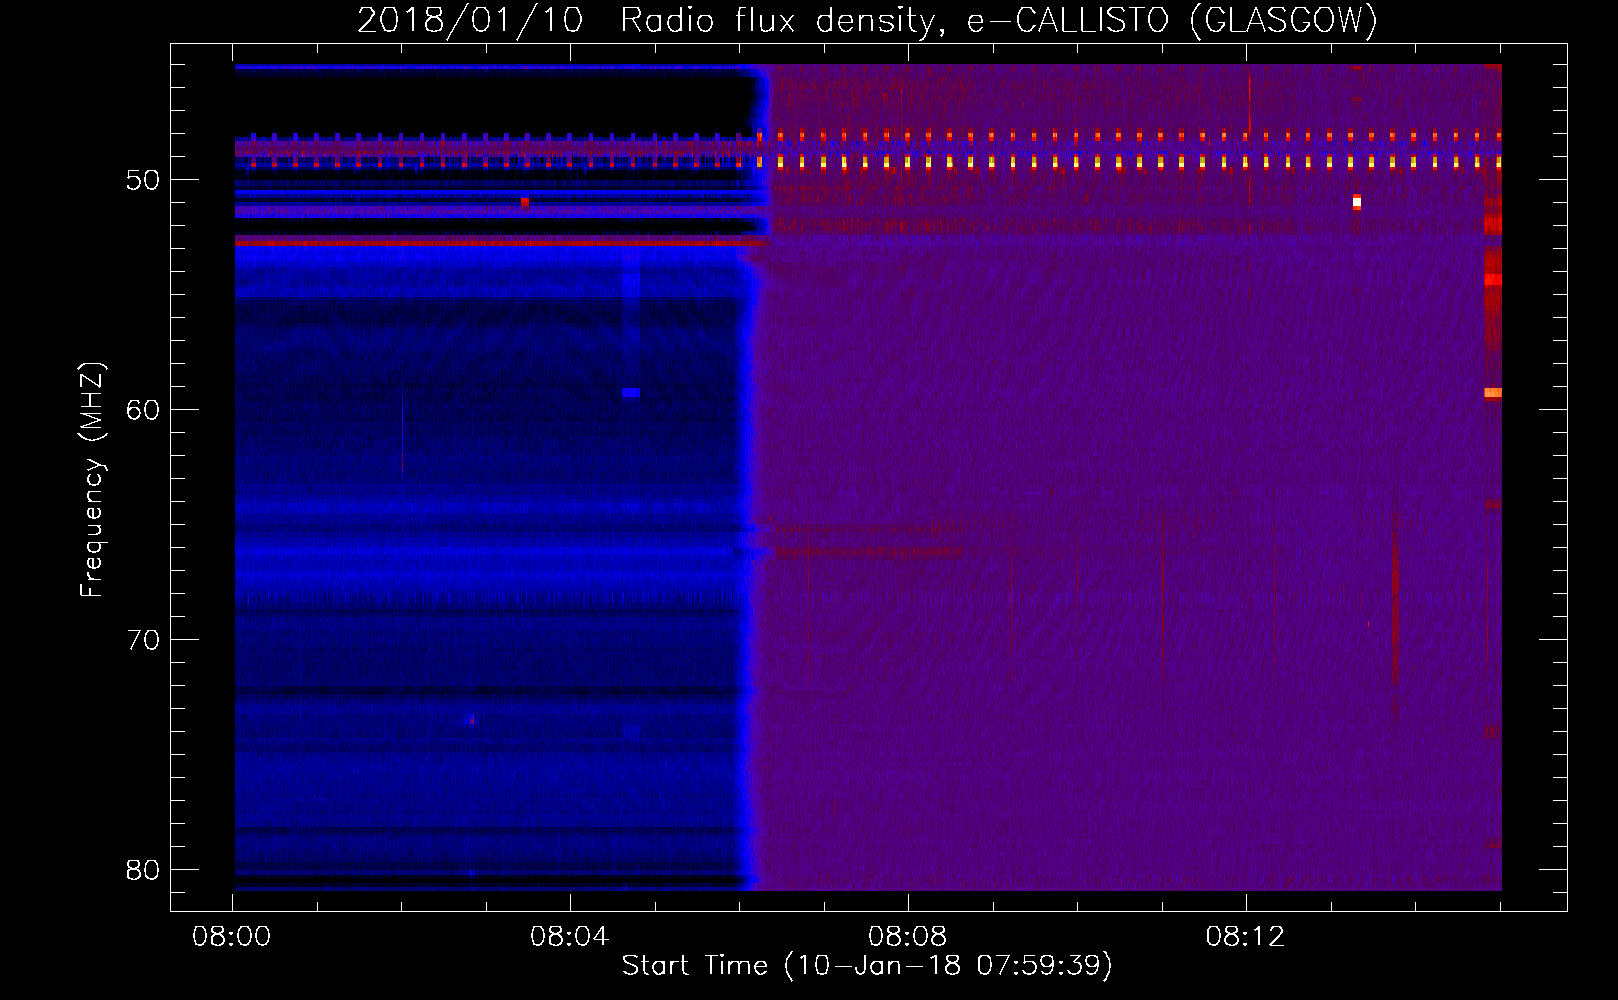Click the 70 frequency axis label
Viewport: 1618px width, 1000px height.
143,640
